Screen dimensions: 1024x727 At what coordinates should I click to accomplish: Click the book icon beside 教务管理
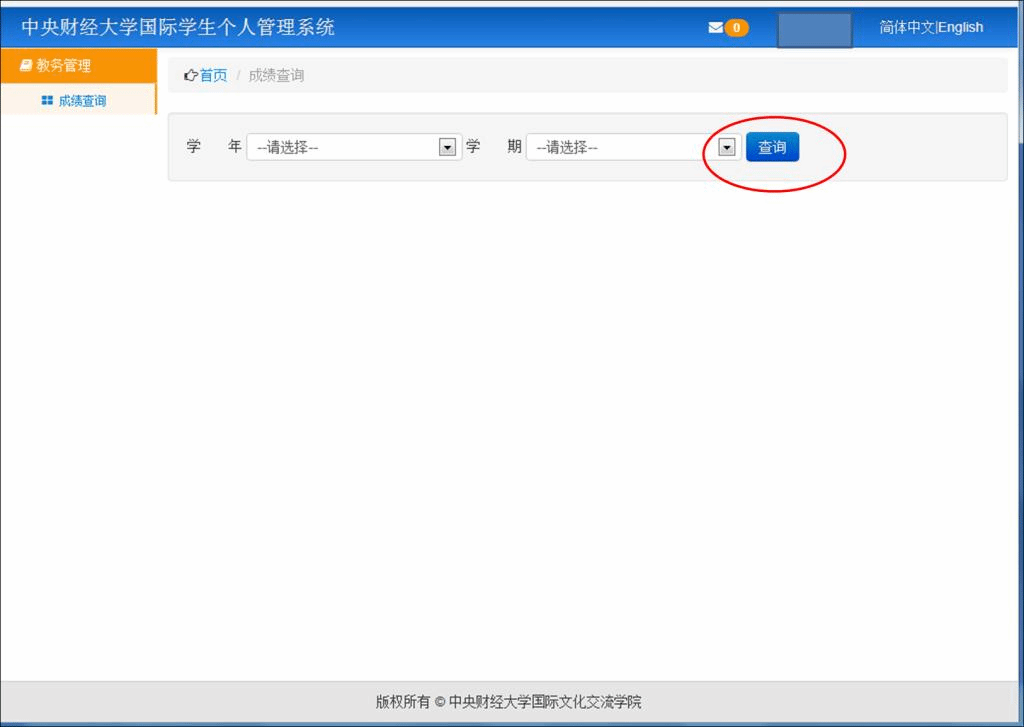[26, 66]
